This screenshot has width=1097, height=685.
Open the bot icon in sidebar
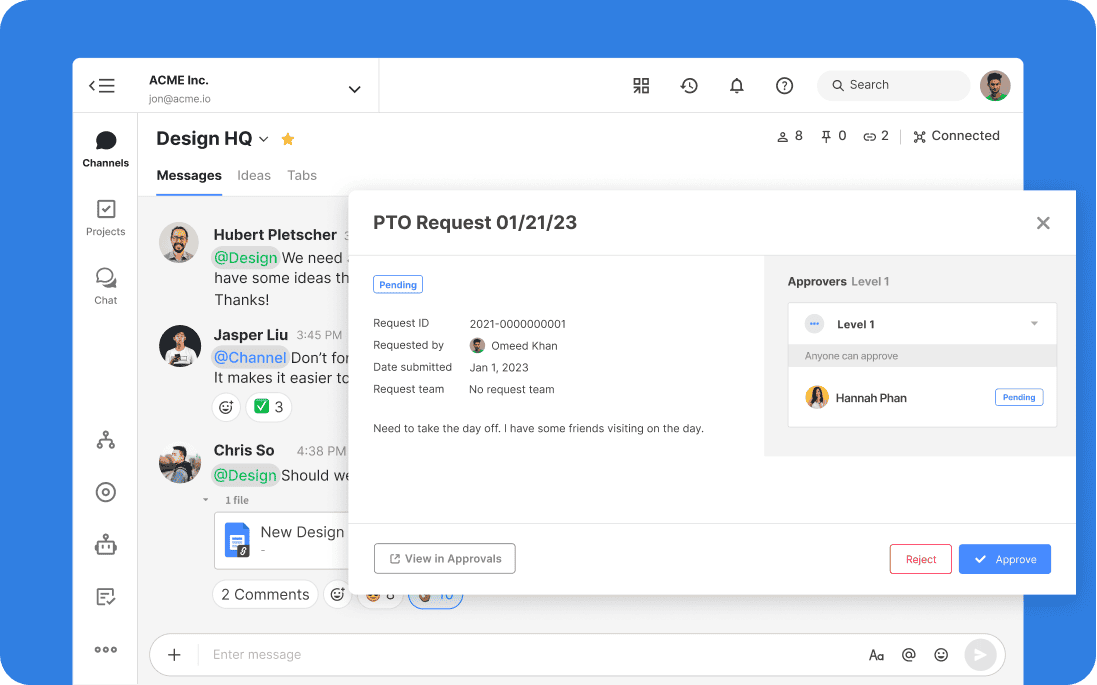(x=106, y=545)
